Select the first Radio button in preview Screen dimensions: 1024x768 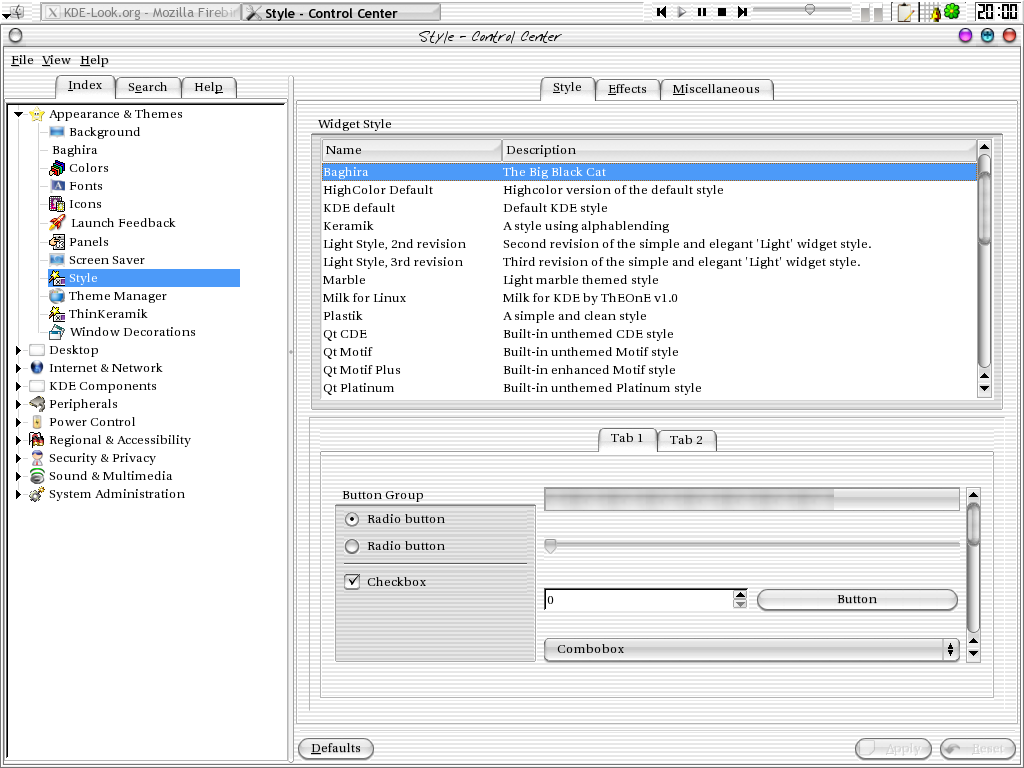pyautogui.click(x=352, y=519)
